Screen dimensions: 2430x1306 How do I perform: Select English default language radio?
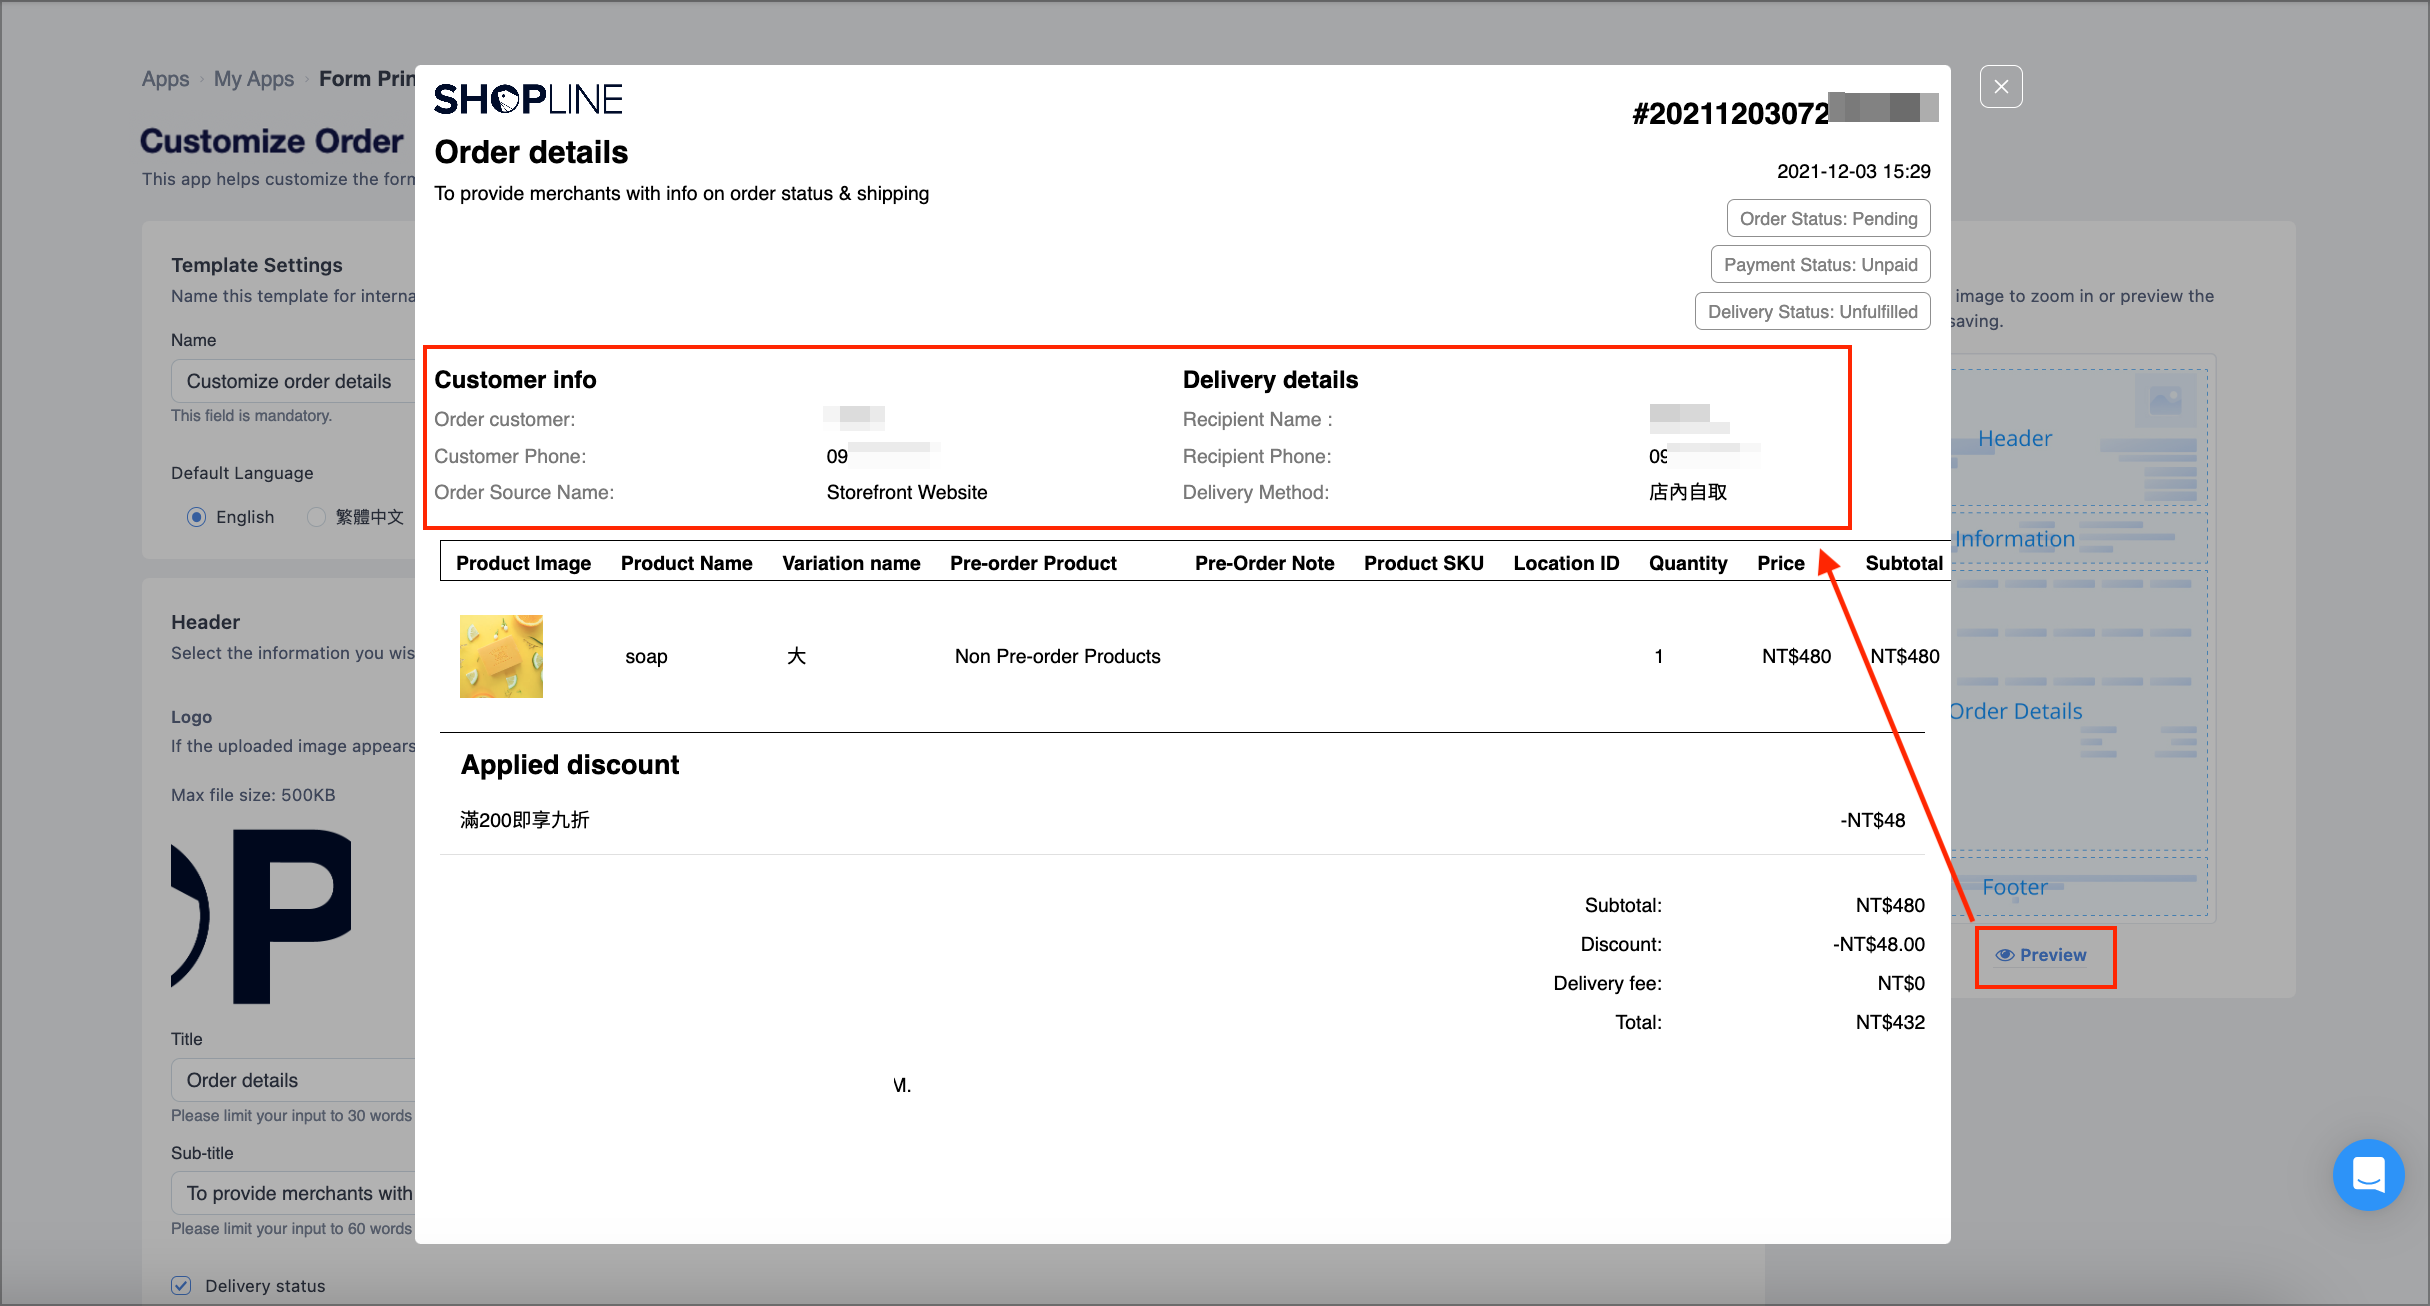point(197,517)
